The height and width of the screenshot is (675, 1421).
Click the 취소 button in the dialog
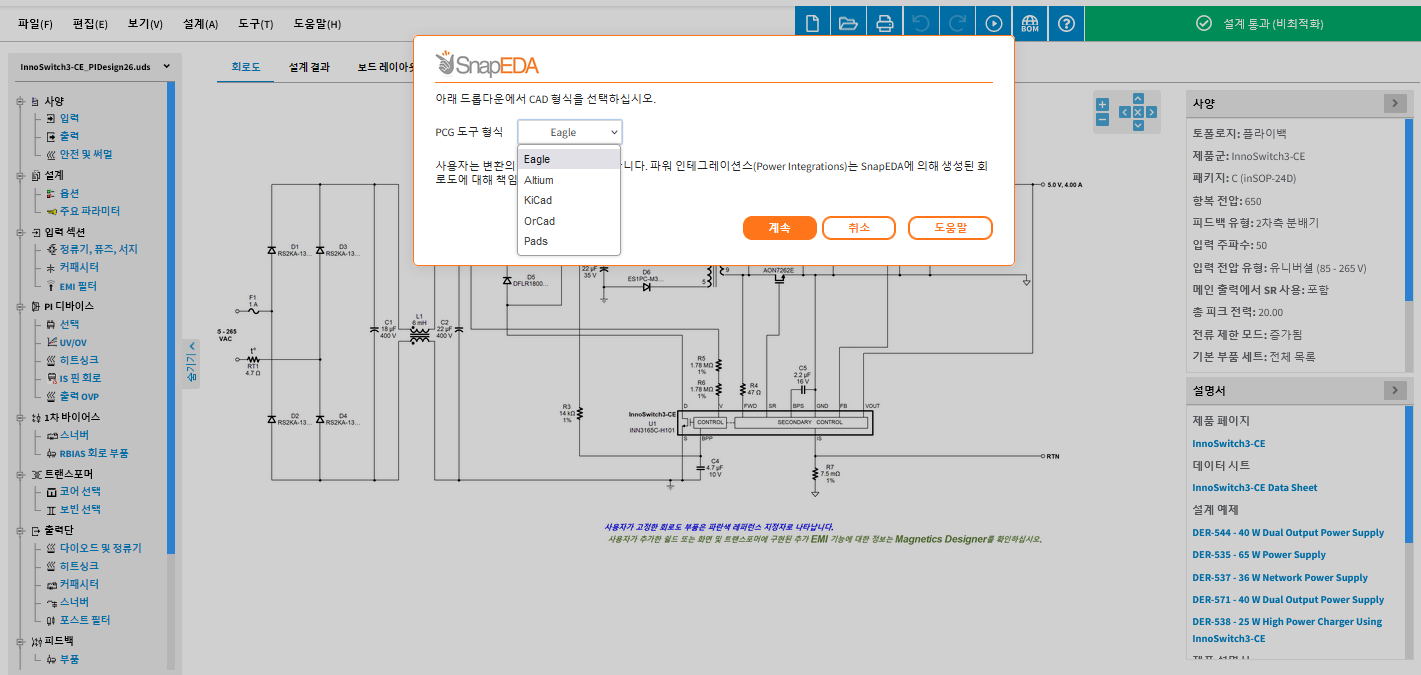point(858,228)
